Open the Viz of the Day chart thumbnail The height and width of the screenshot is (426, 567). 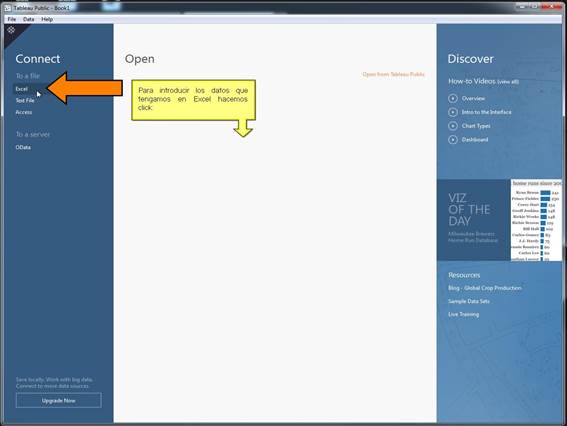tap(536, 220)
